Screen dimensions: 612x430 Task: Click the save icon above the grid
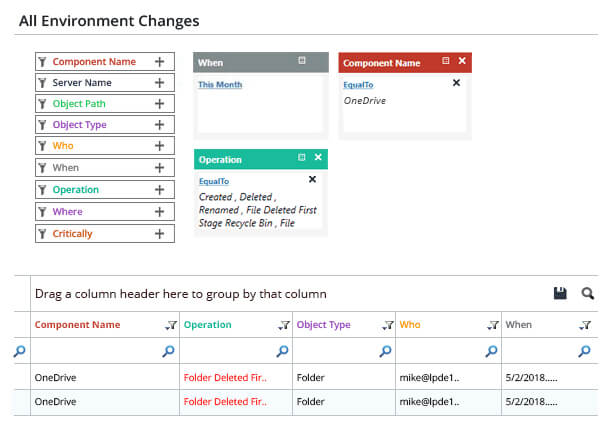[x=560, y=293]
